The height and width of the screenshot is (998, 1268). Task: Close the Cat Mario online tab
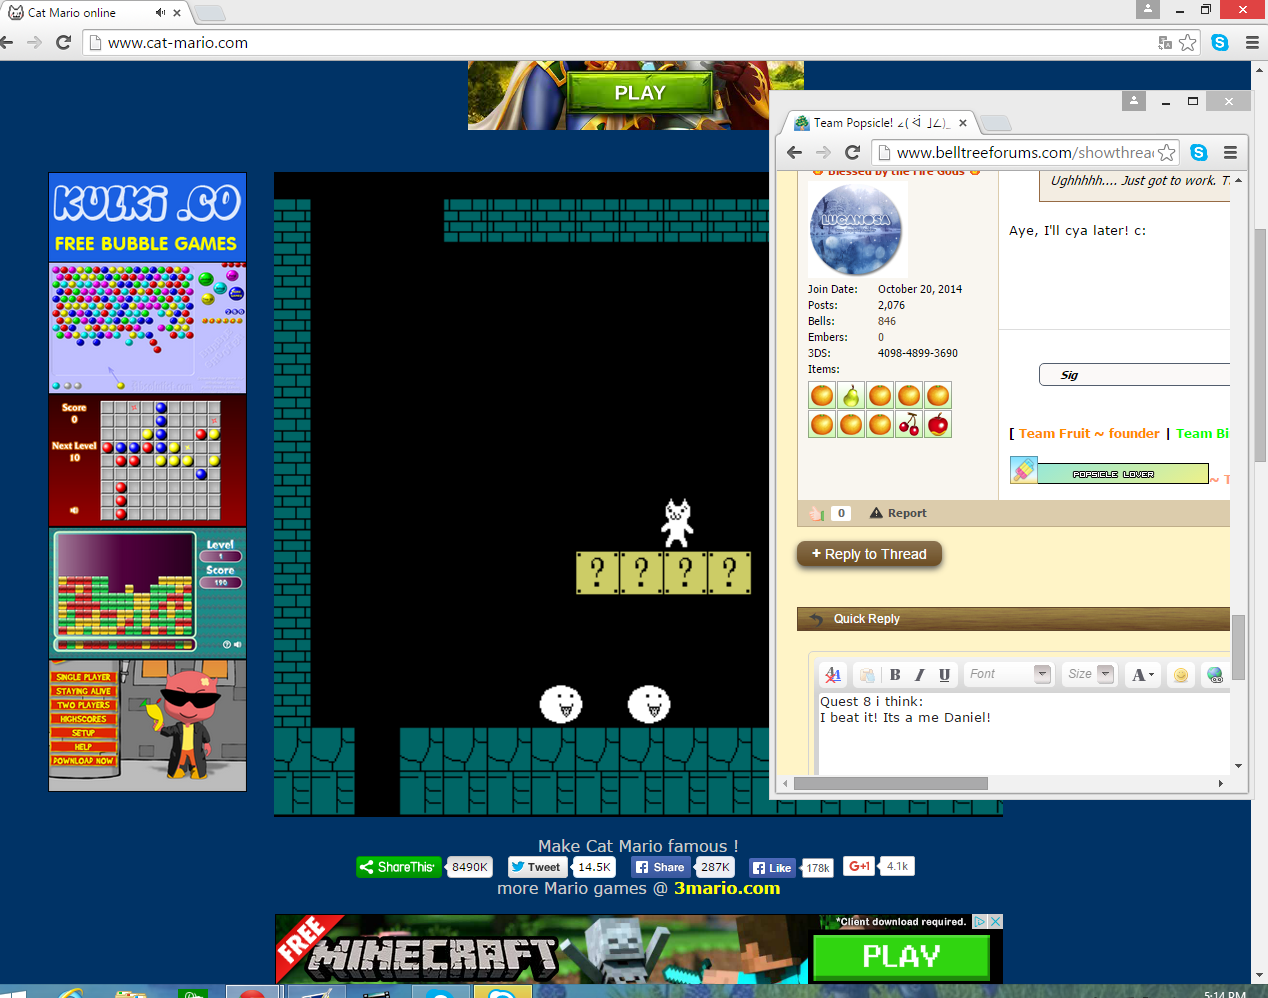point(177,13)
